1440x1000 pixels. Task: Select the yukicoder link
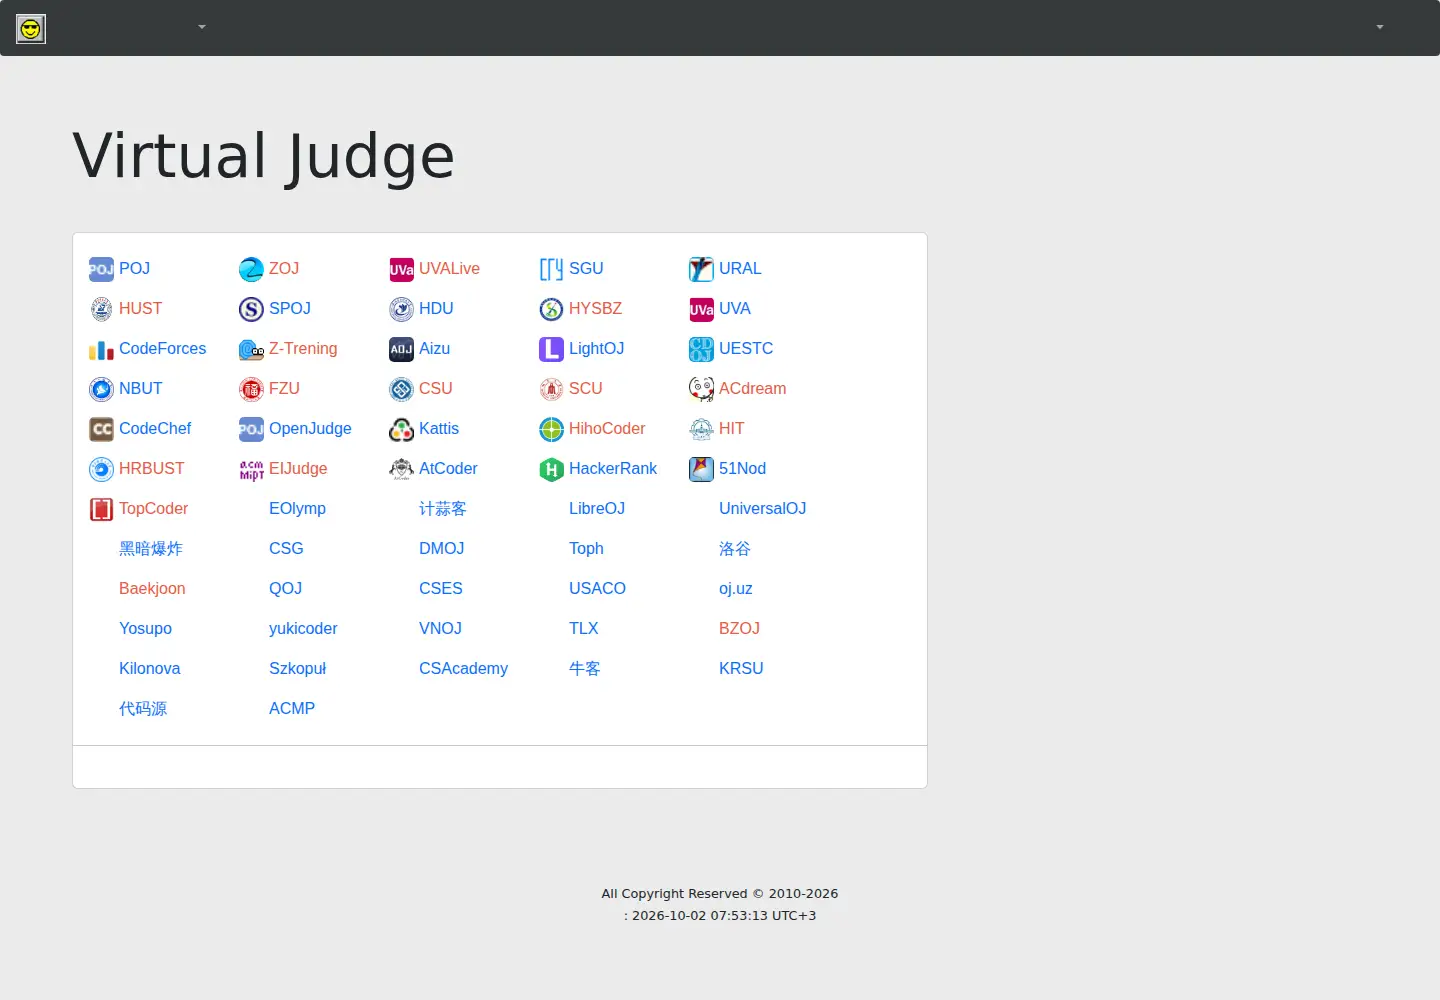(x=303, y=628)
